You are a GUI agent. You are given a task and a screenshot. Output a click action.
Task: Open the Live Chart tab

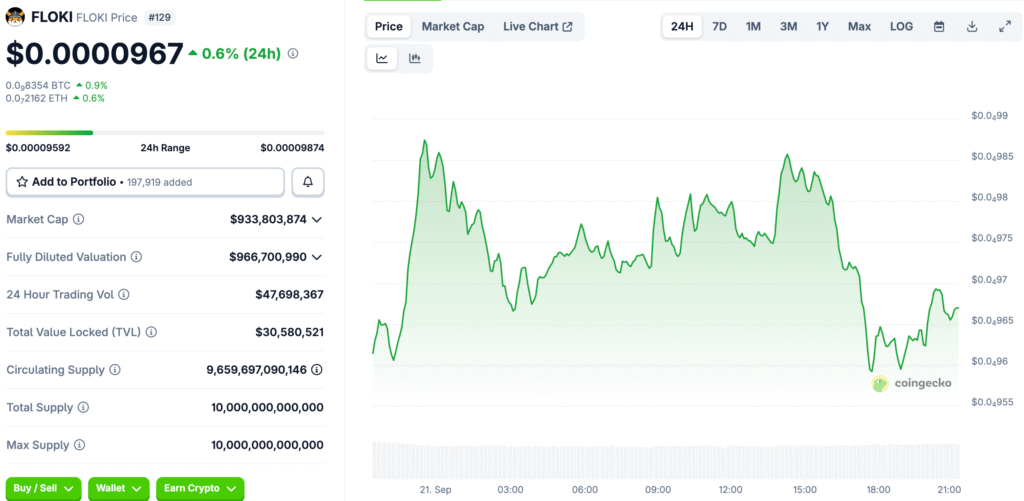(537, 26)
